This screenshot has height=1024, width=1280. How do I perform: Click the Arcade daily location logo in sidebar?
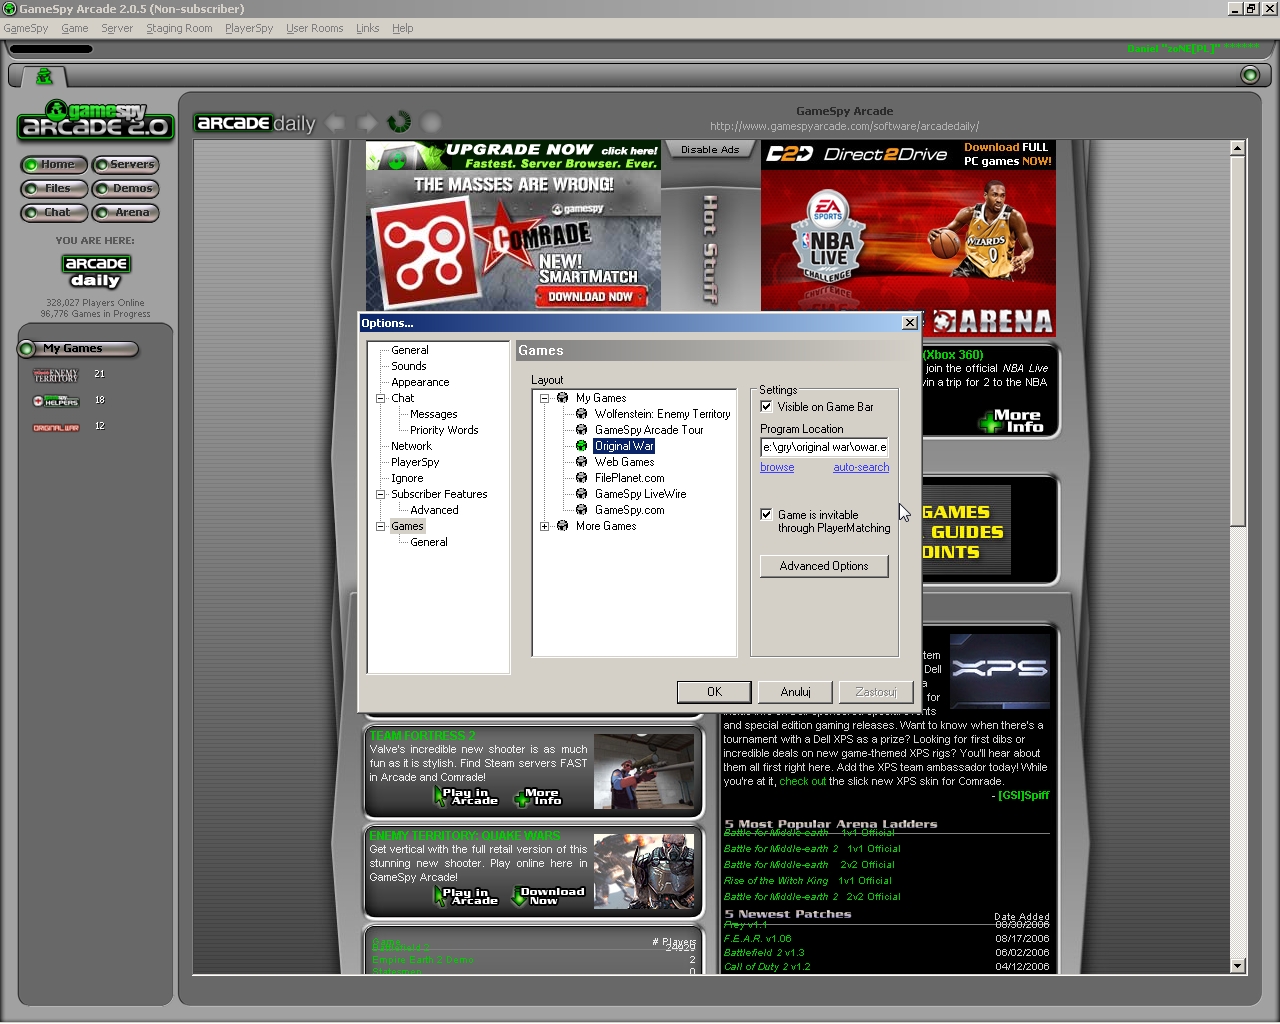tap(96, 271)
